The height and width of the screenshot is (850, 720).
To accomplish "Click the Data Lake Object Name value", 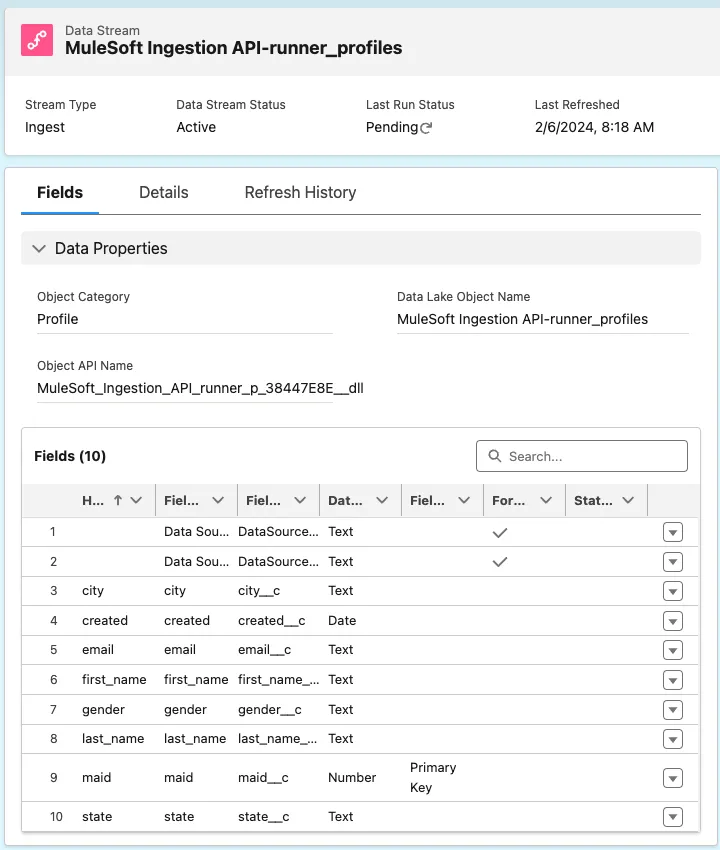I will point(522,319).
